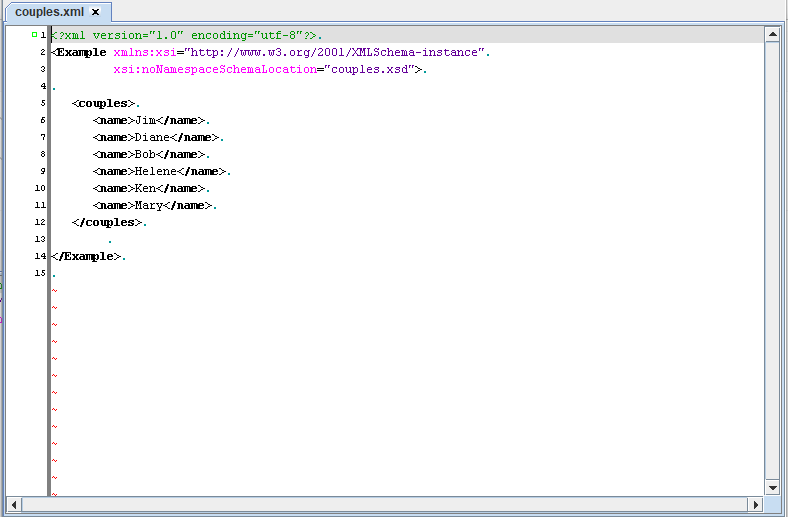Click the name Jim on line 6

[146, 120]
